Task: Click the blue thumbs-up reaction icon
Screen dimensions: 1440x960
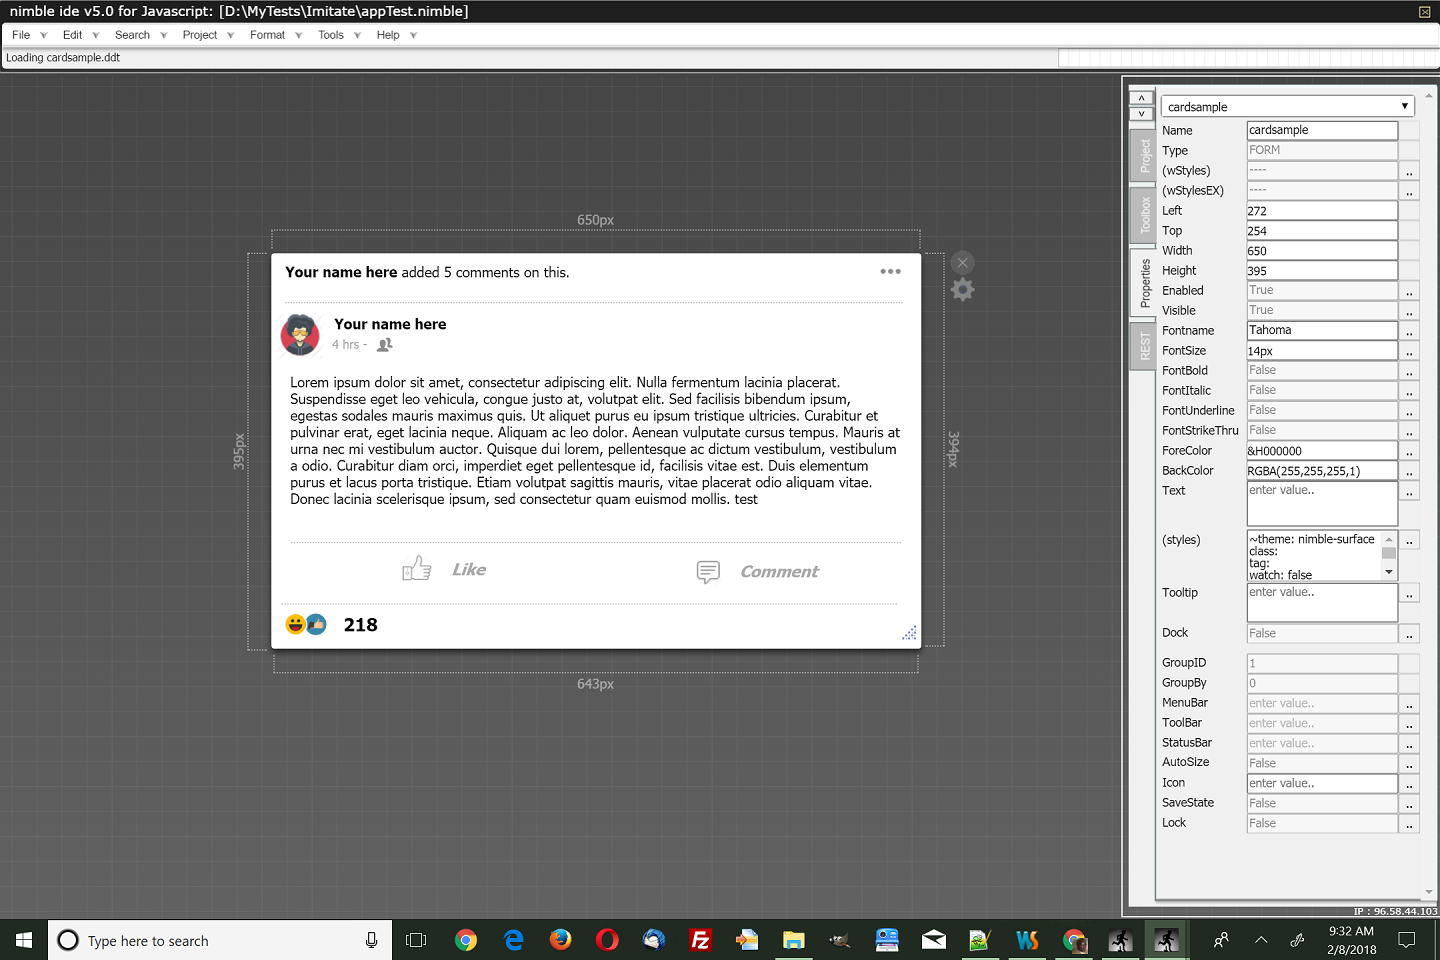Action: point(316,624)
